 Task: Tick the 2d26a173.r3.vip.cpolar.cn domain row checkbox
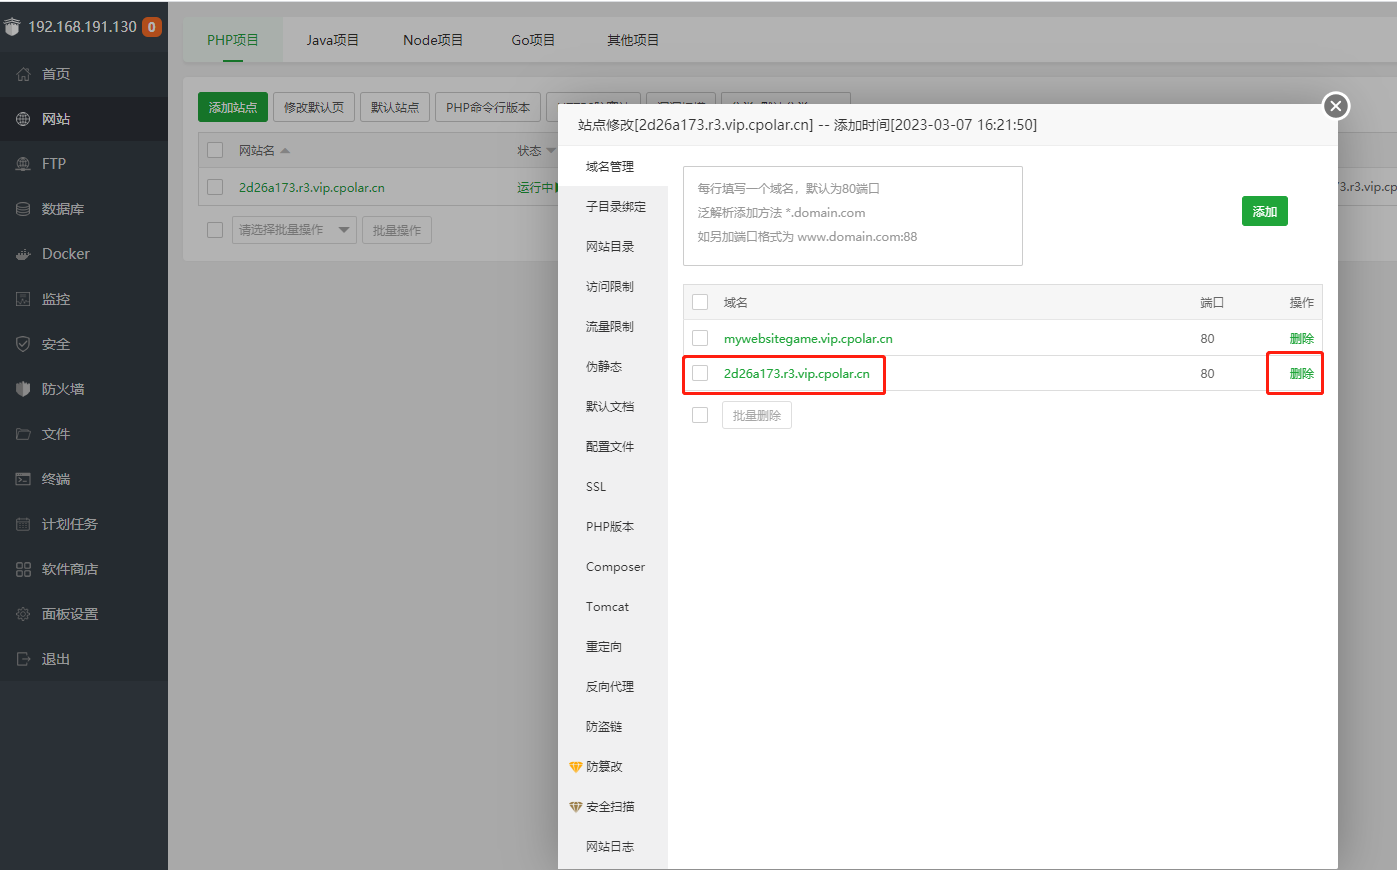pos(700,373)
